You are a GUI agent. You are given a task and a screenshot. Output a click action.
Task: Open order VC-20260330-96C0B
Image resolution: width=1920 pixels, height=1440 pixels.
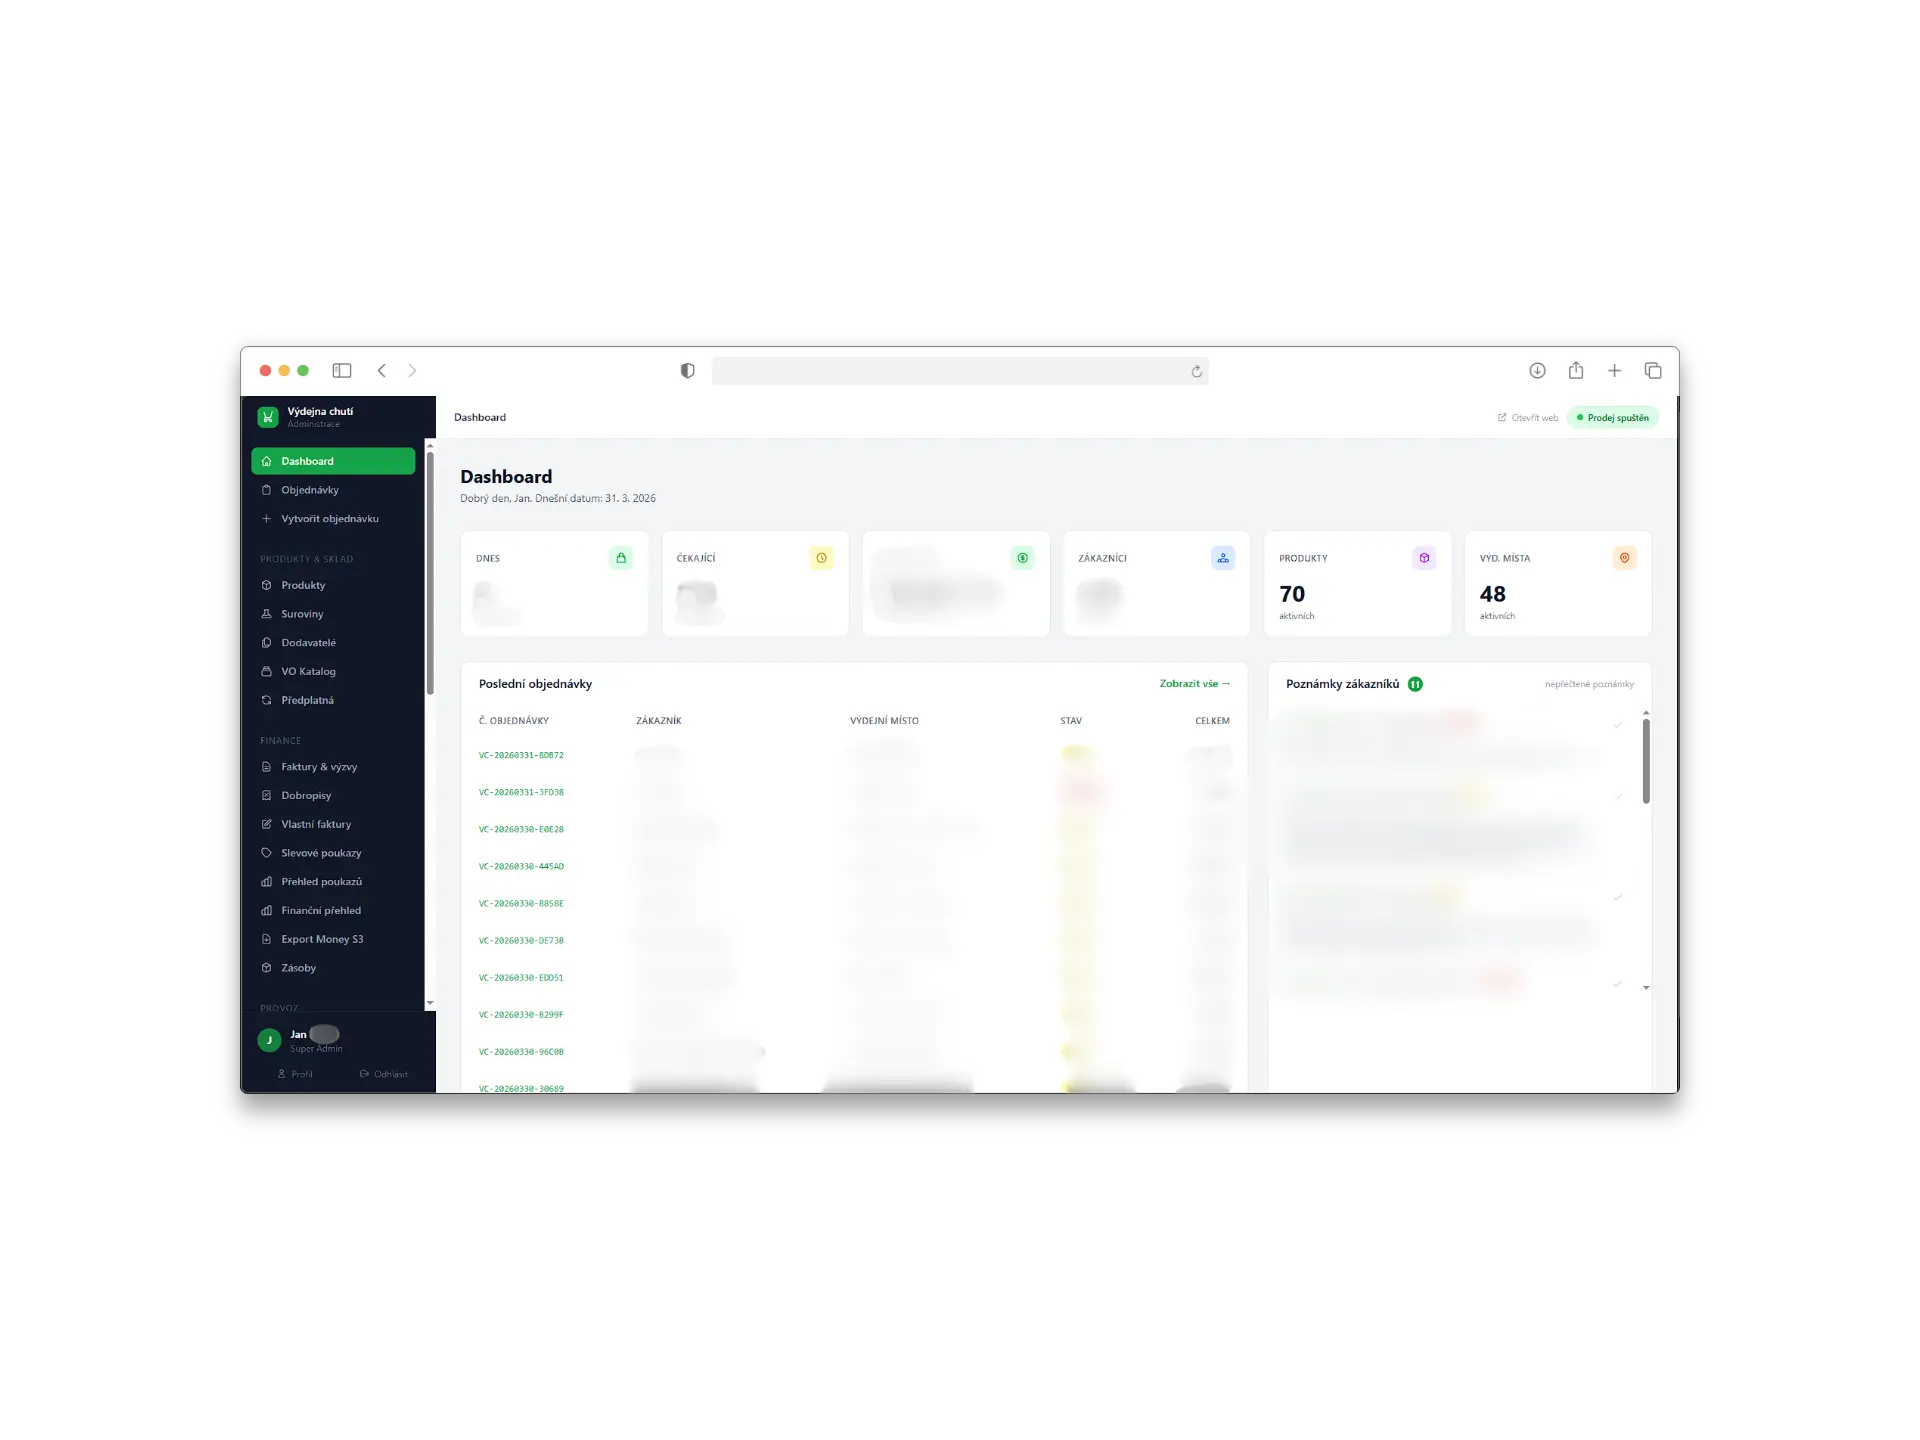tap(521, 1052)
